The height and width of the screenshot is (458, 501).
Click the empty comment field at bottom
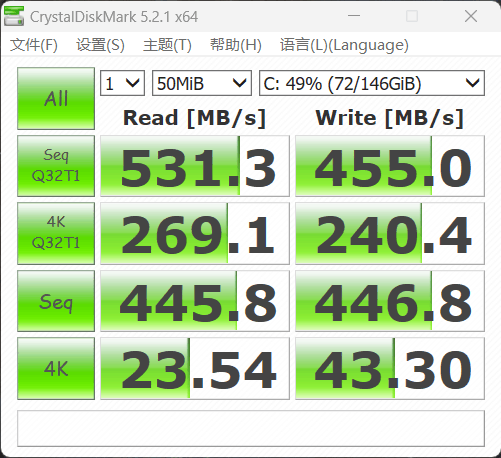pos(251,428)
